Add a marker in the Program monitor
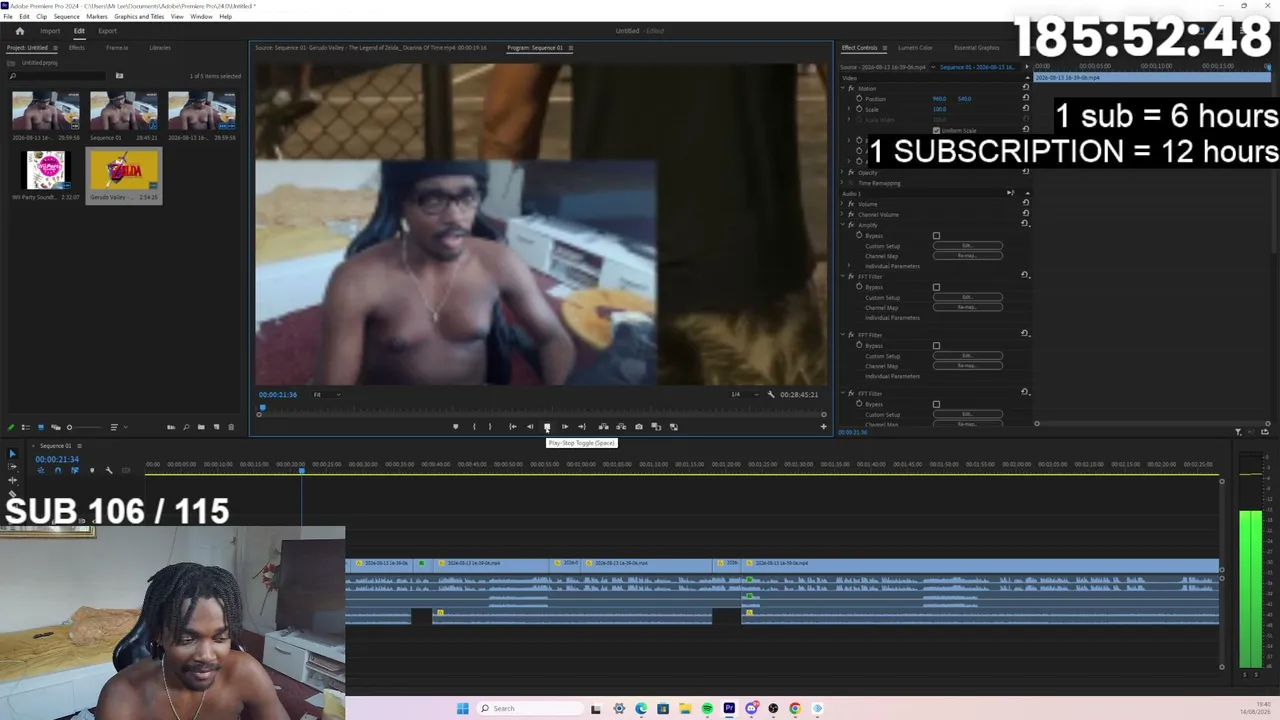 456,427
